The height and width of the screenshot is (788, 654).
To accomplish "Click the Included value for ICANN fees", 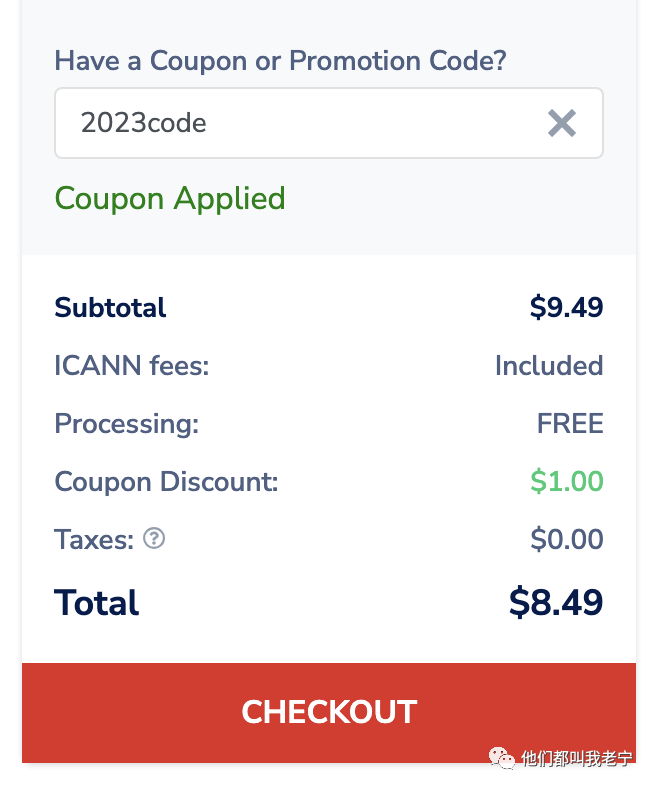I will click(549, 366).
